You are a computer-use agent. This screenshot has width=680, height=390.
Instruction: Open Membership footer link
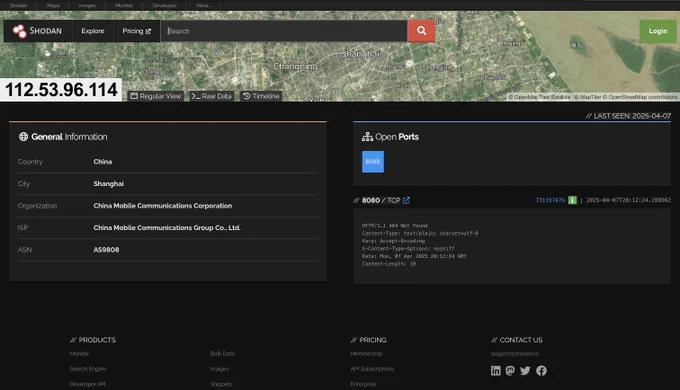tap(366, 354)
